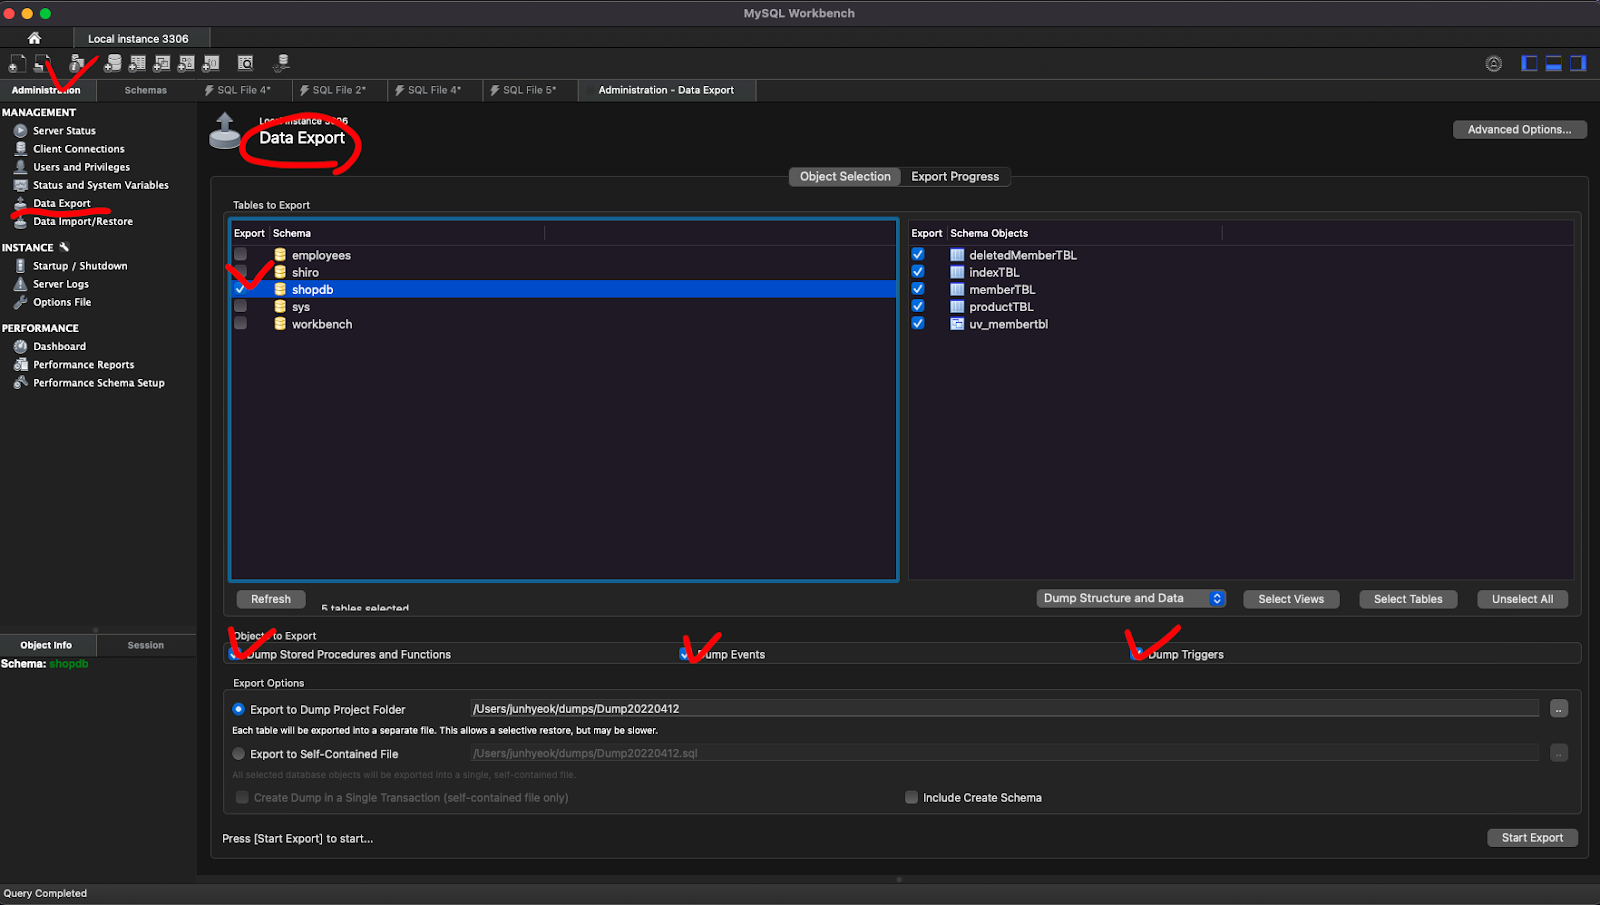1600x905 pixels.
Task: Click the home icon tab
Action: tap(34, 38)
